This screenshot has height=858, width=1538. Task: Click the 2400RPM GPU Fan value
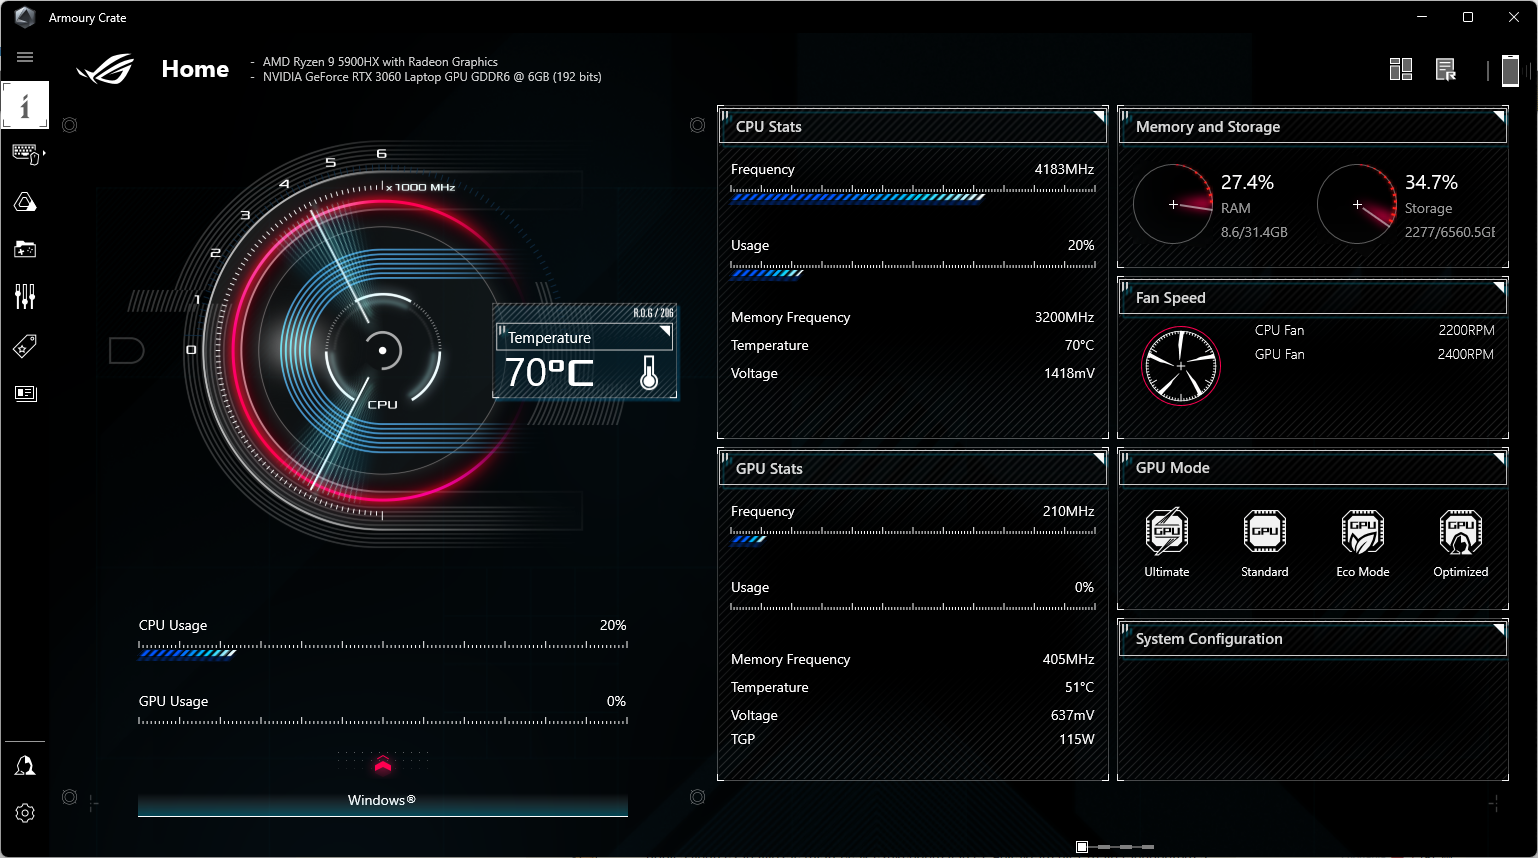click(x=1466, y=354)
